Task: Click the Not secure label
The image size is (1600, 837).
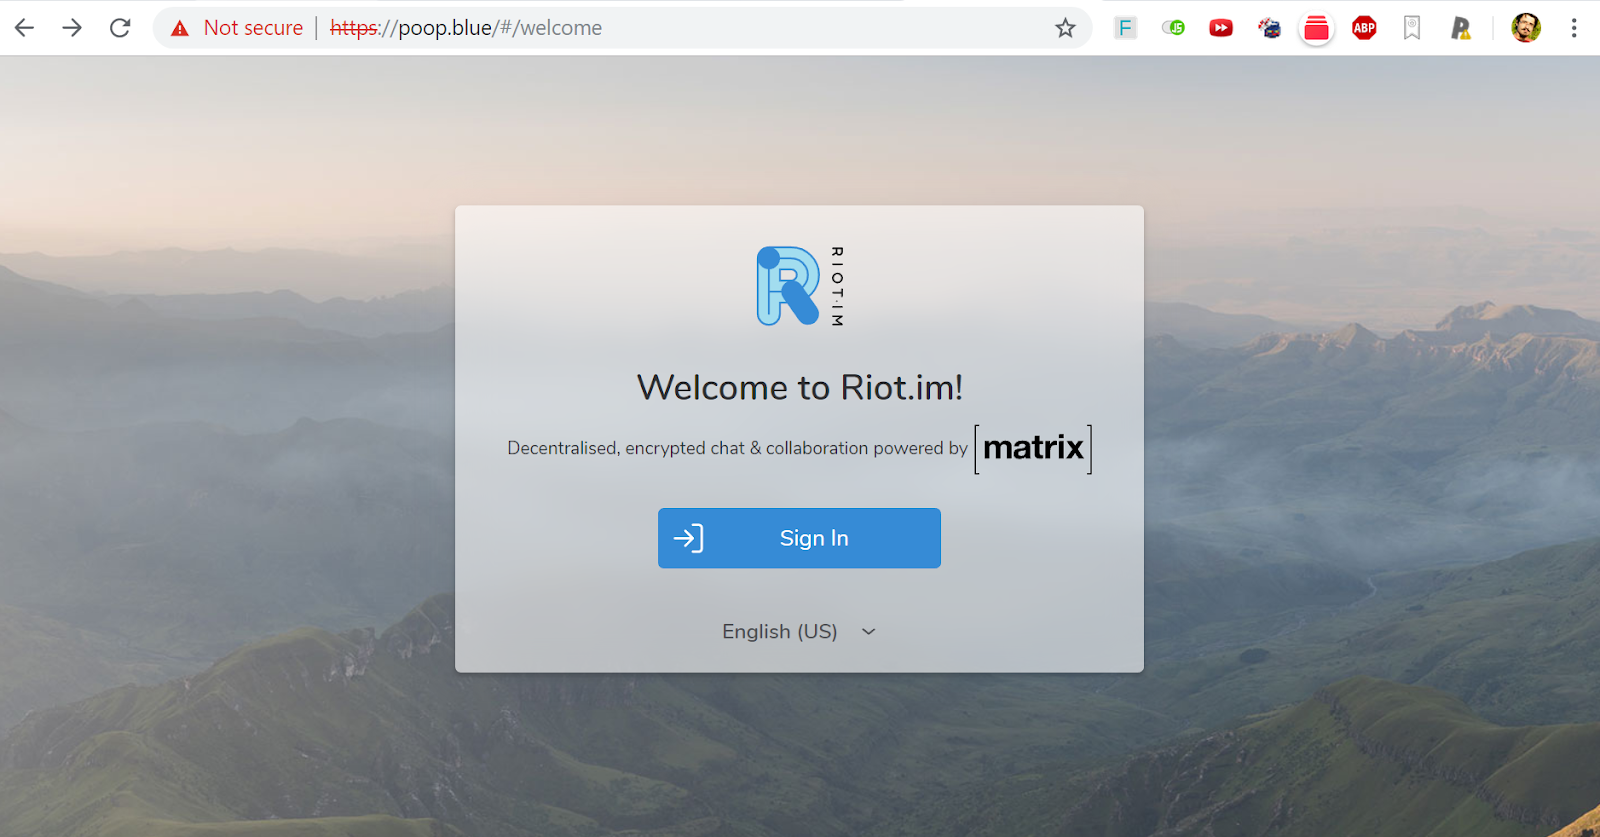Action: coord(253,28)
